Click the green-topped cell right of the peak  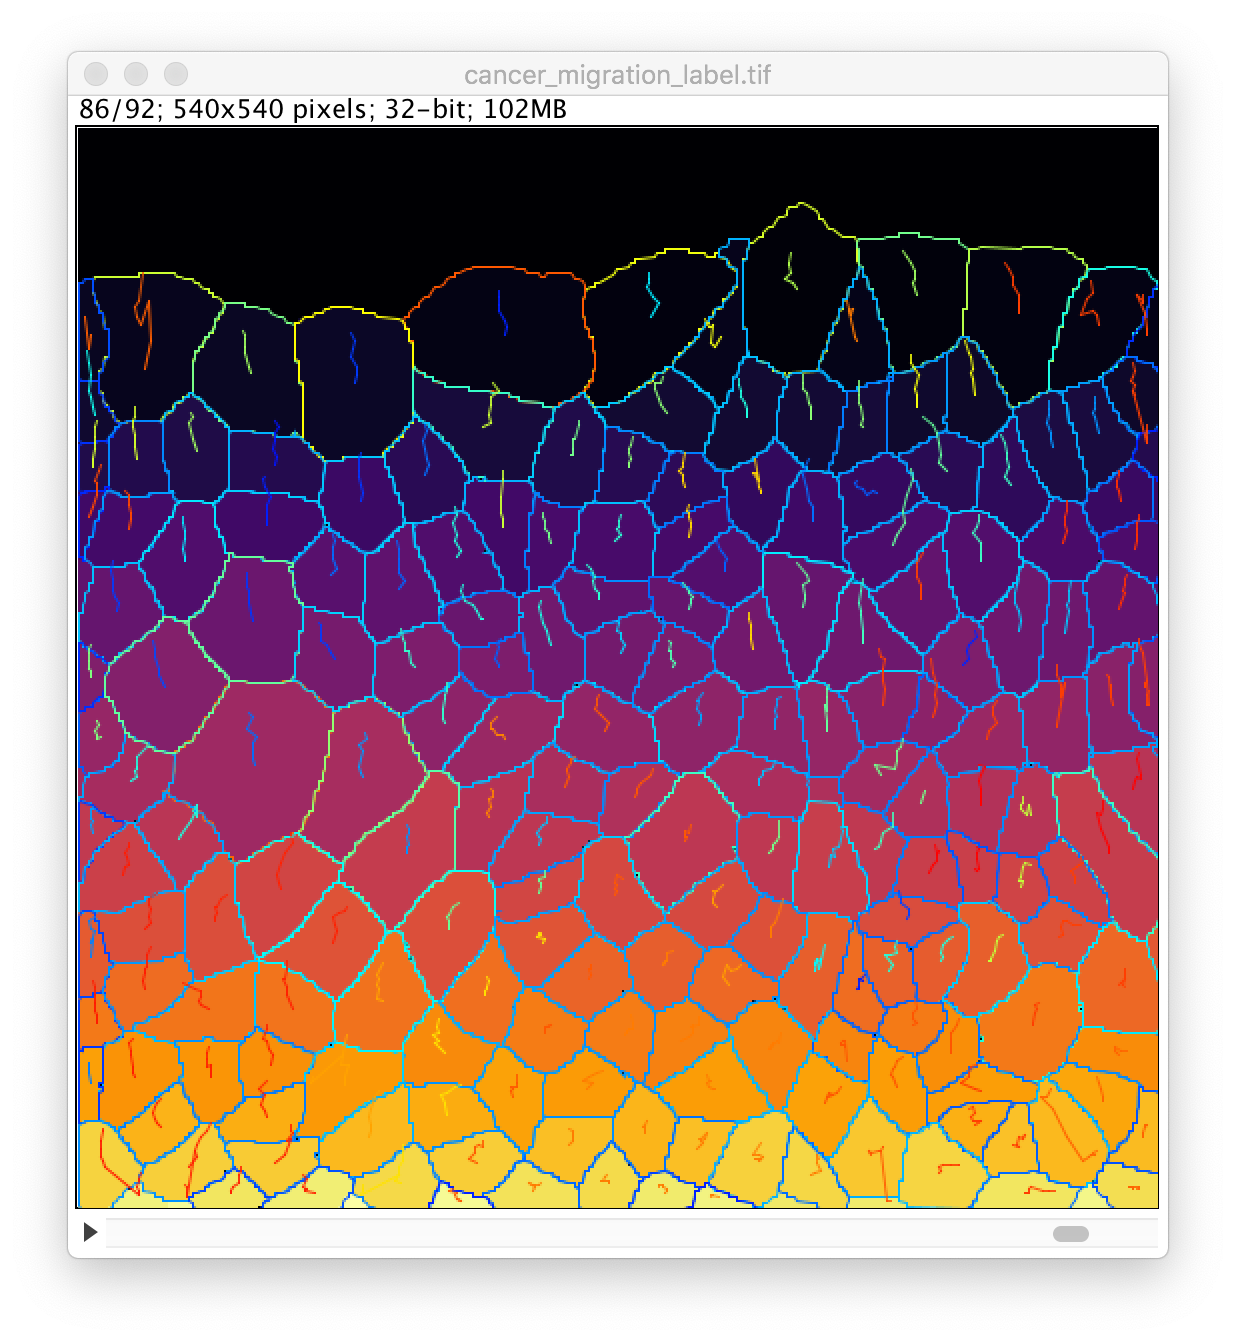pyautogui.click(x=910, y=300)
